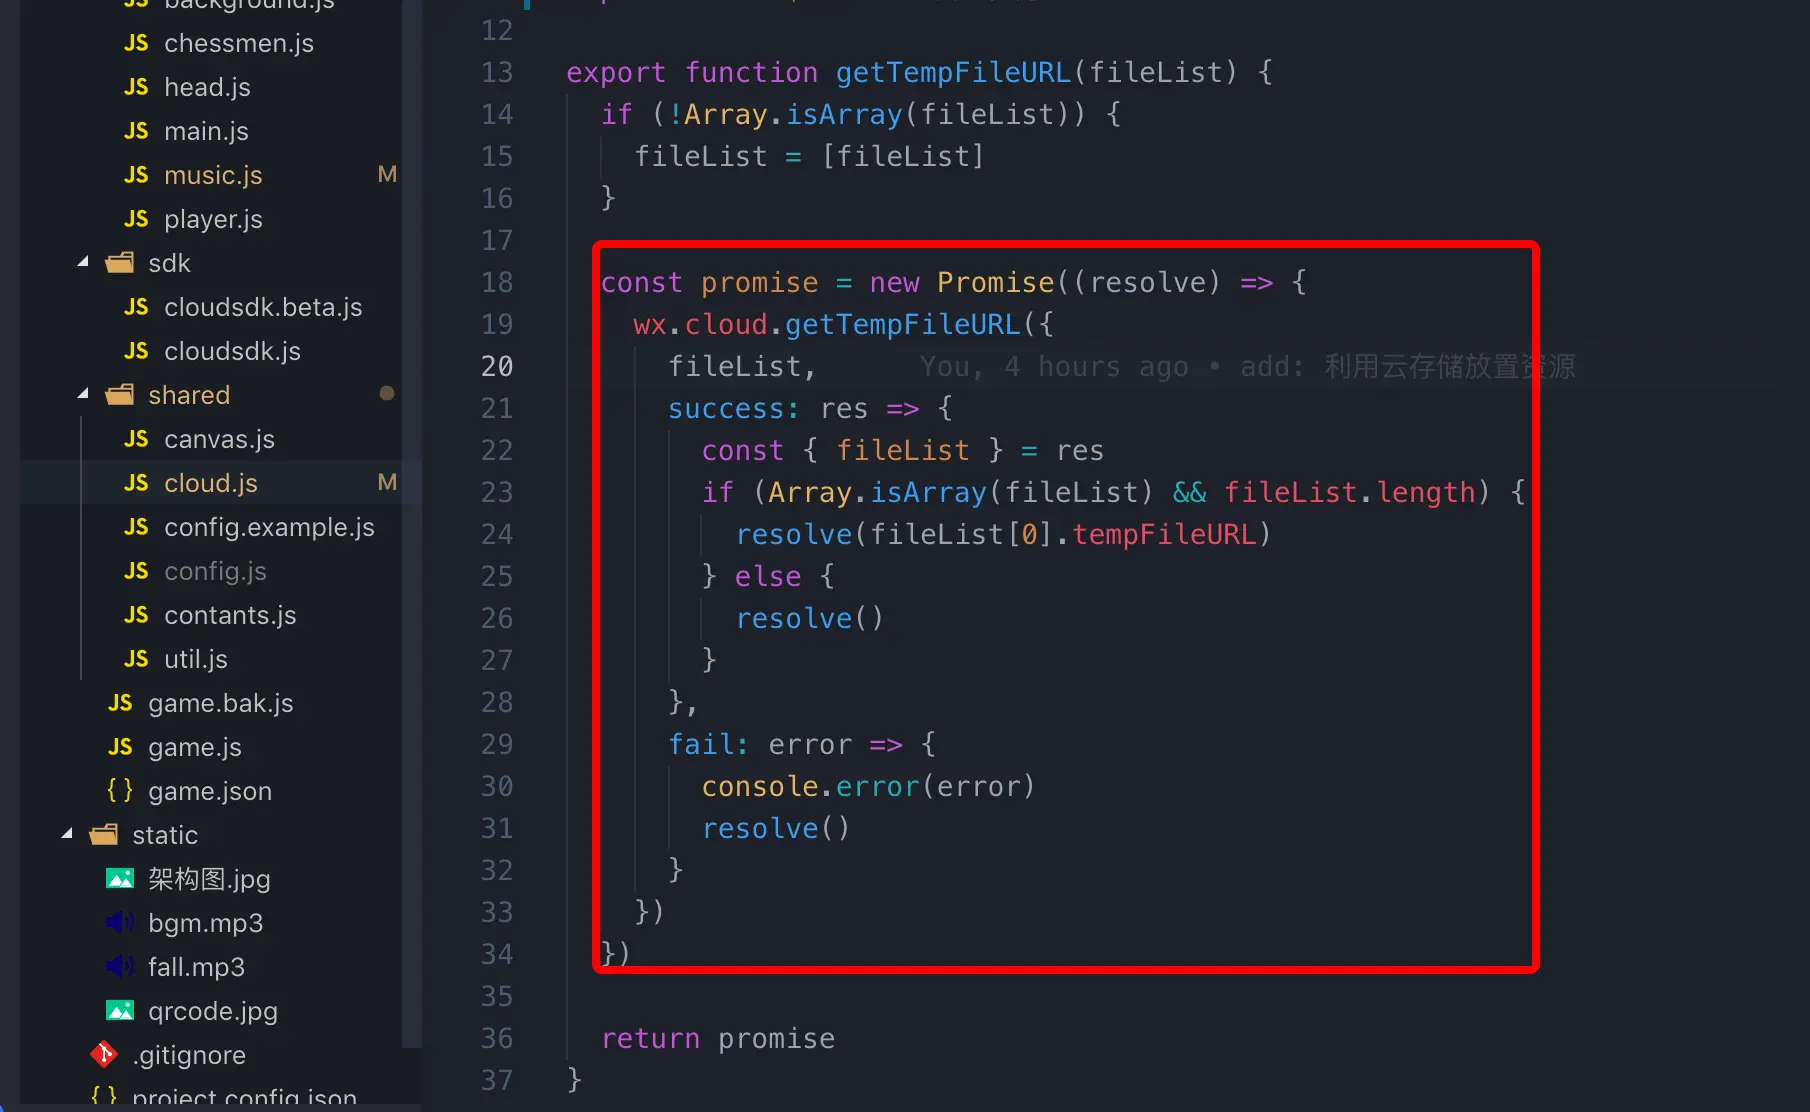Click the JS icon beside util.js
The image size is (1810, 1112).
pyautogui.click(x=136, y=659)
